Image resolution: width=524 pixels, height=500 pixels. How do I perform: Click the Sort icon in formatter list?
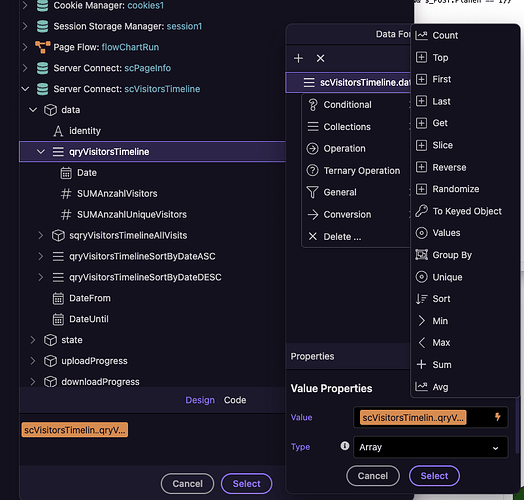[421, 298]
